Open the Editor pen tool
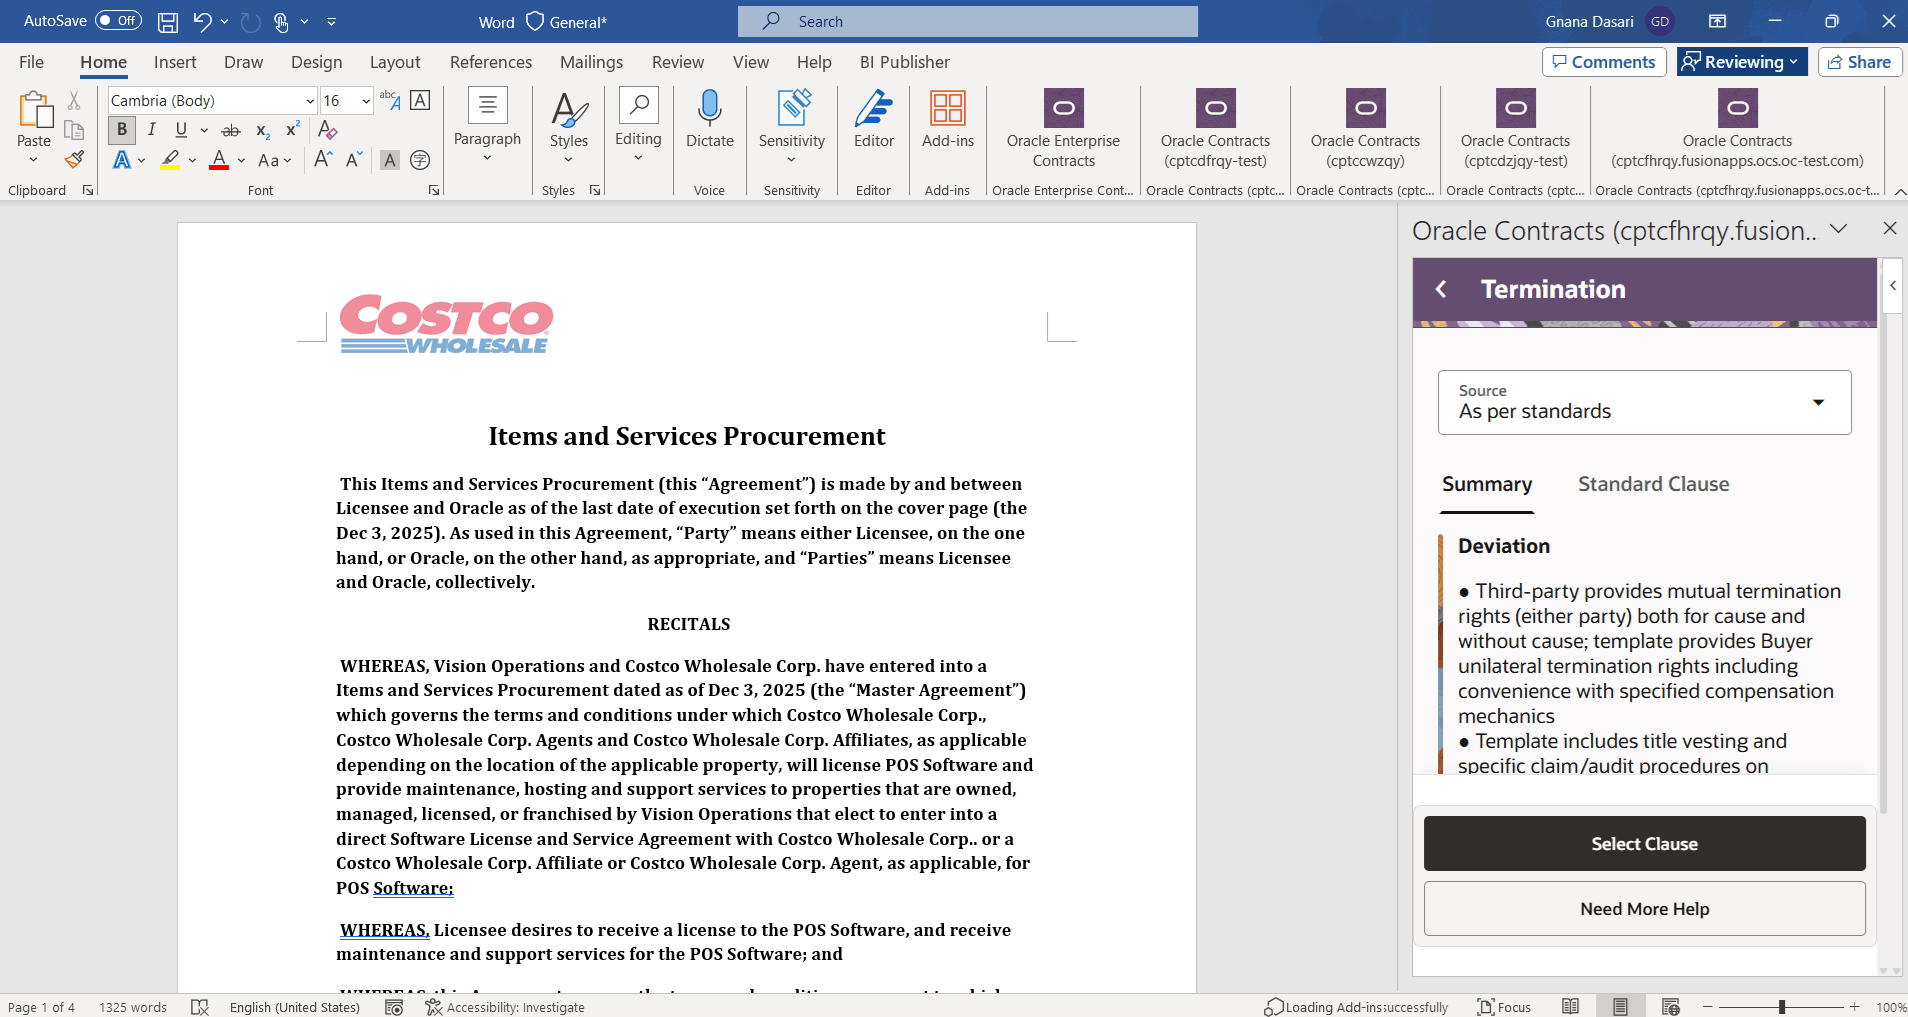This screenshot has width=1908, height=1017. 874,119
